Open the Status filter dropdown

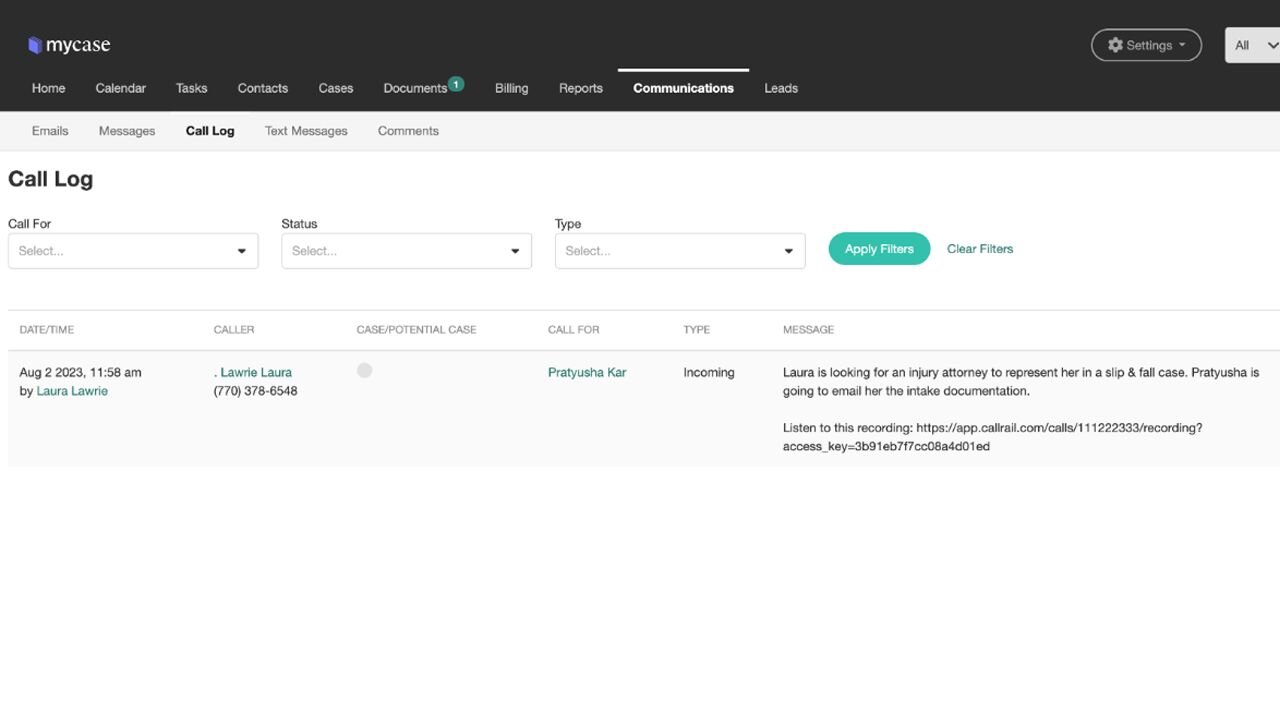[x=406, y=250]
